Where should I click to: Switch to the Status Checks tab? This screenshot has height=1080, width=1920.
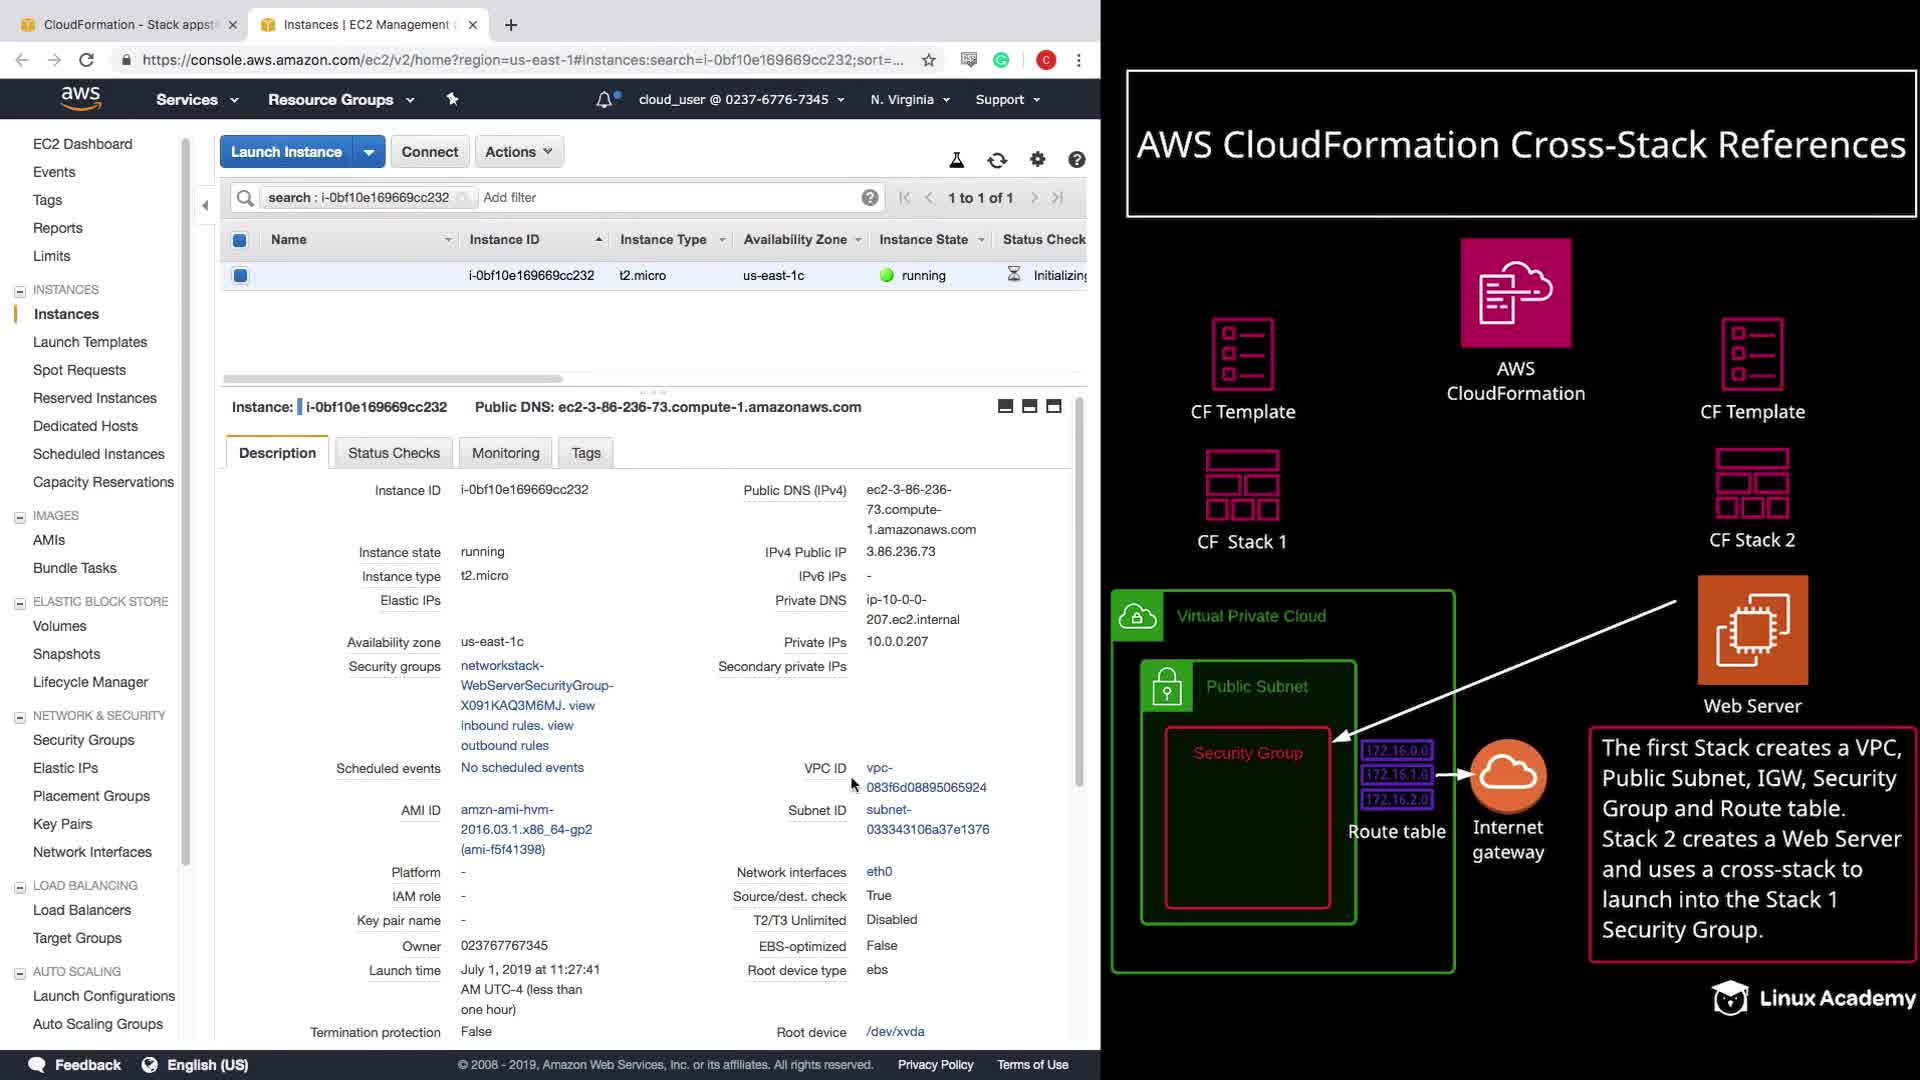393,453
